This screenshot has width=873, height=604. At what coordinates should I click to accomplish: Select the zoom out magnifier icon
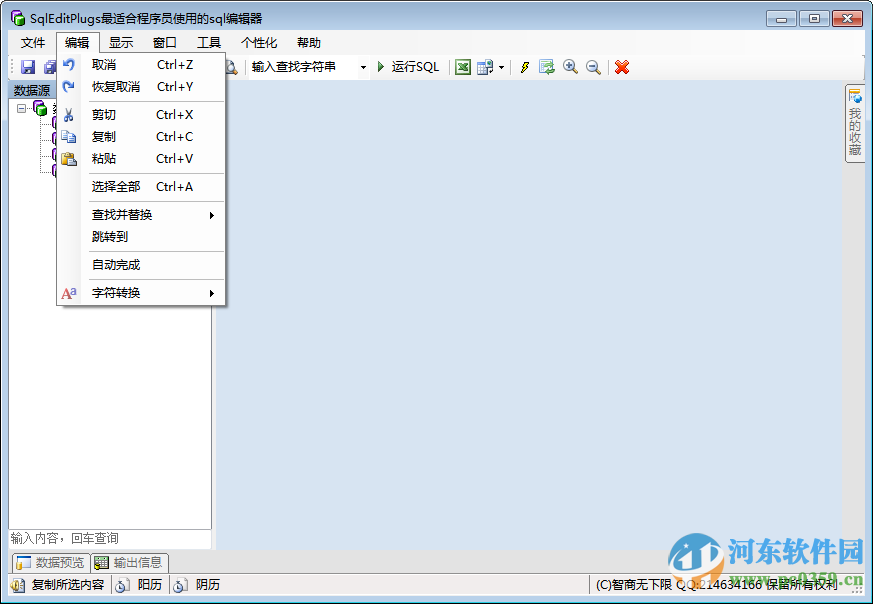[593, 67]
